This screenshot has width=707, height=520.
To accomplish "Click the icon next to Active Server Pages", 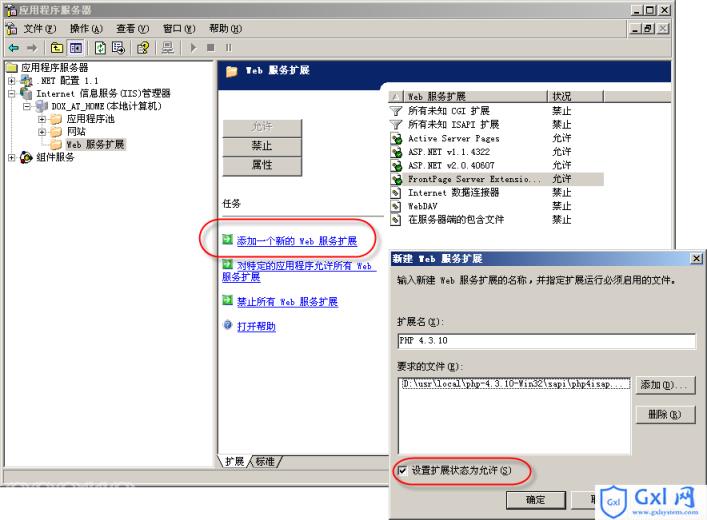I will [x=396, y=138].
